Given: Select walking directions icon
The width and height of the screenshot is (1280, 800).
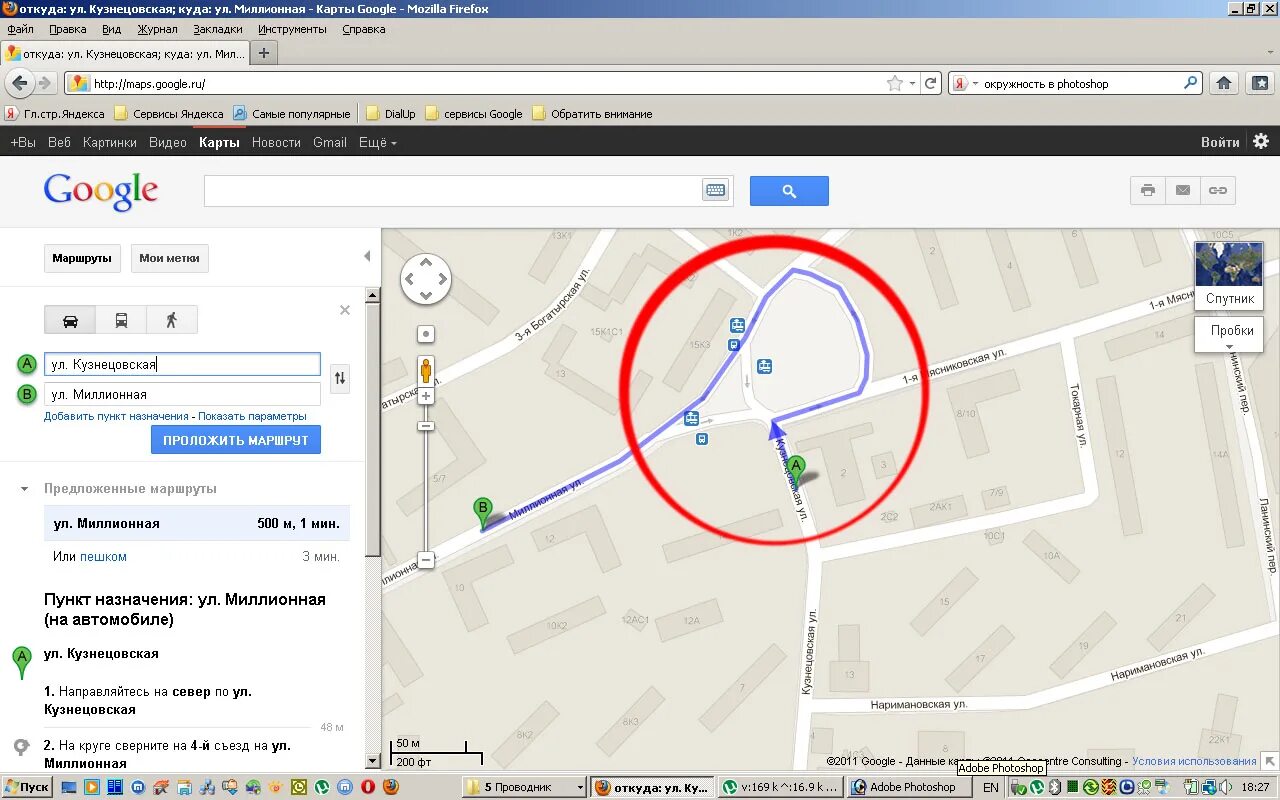Looking at the screenshot, I should (x=172, y=320).
